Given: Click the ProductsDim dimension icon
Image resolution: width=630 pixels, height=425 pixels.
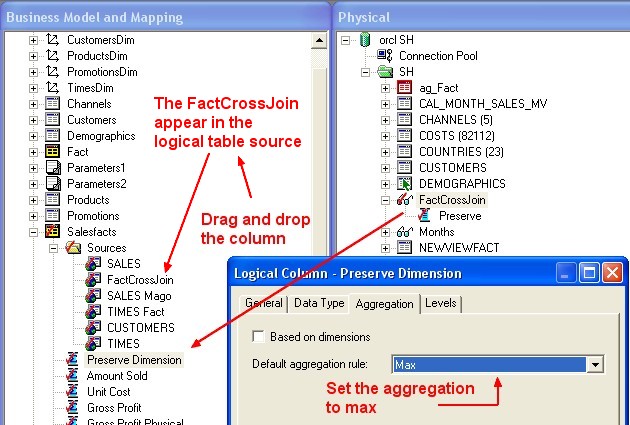Looking at the screenshot, I should (x=53, y=56).
